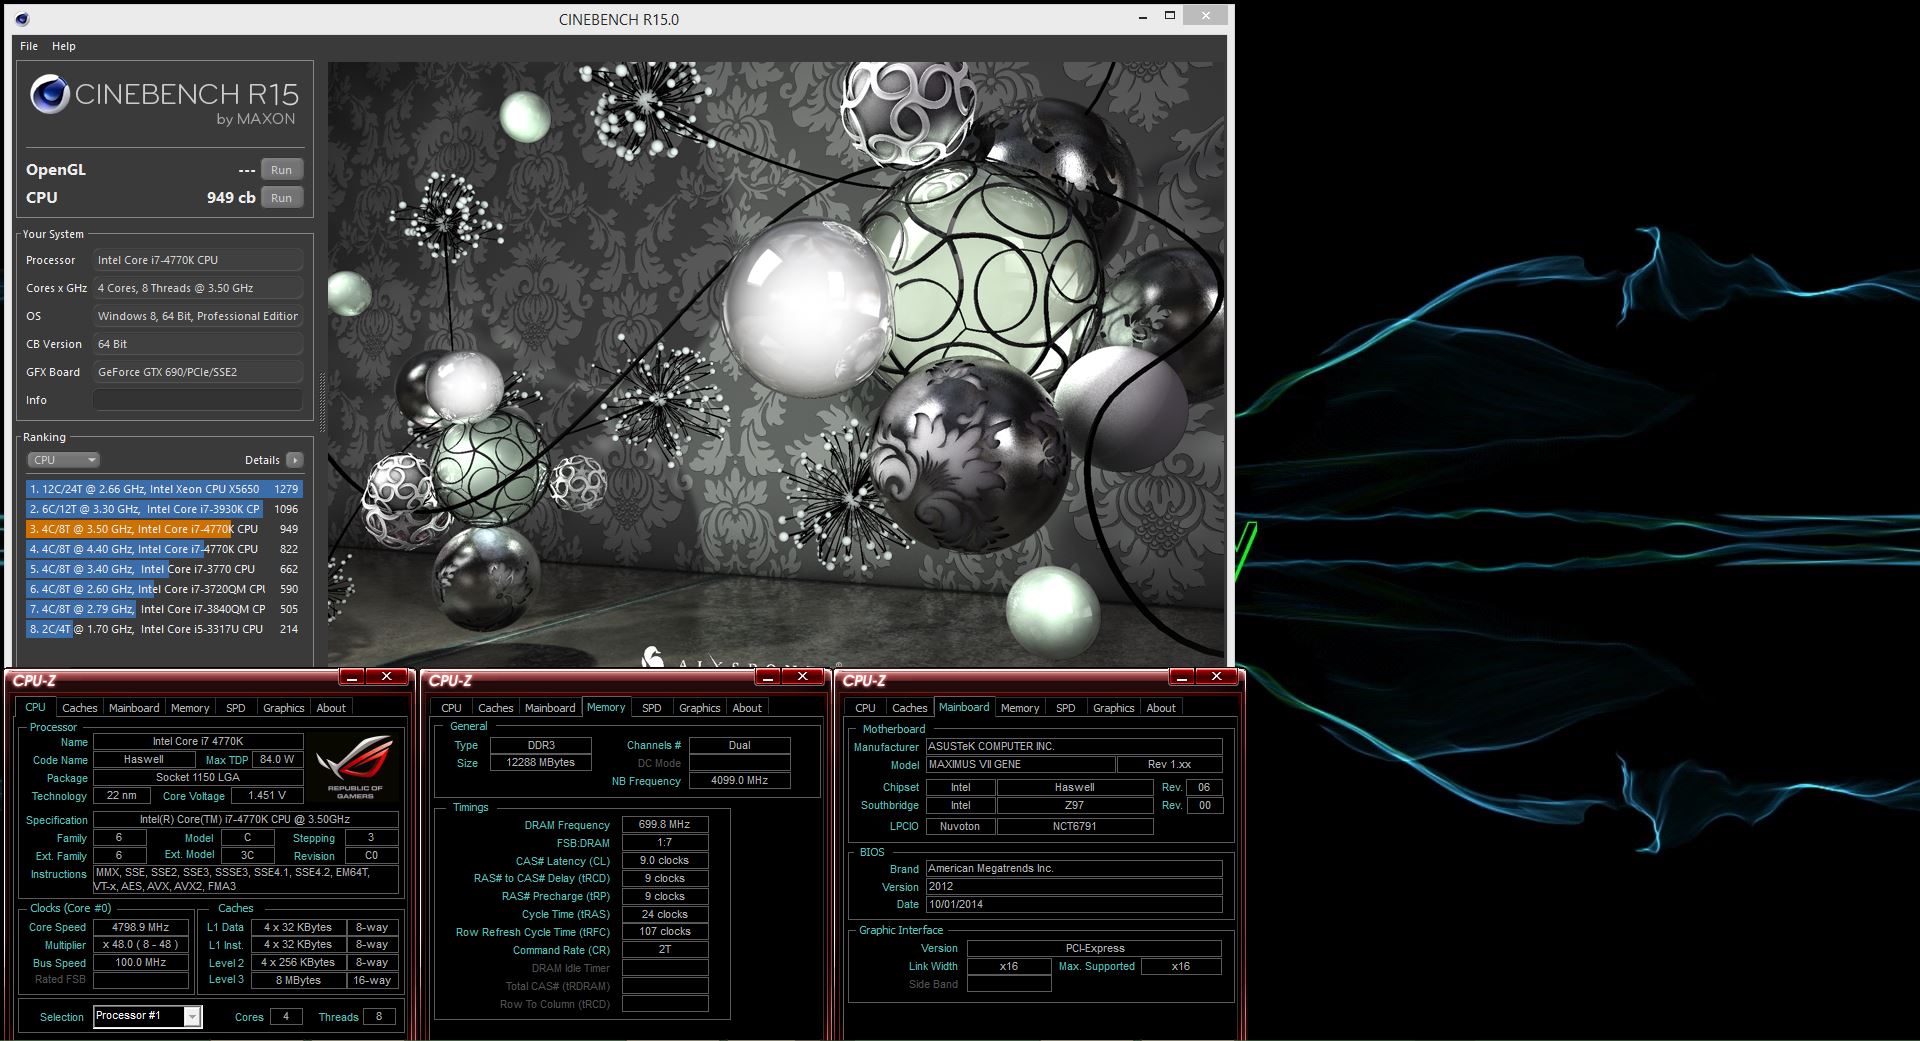Image resolution: width=1920 pixels, height=1041 pixels.
Task: Click the Info input field
Action: [198, 400]
